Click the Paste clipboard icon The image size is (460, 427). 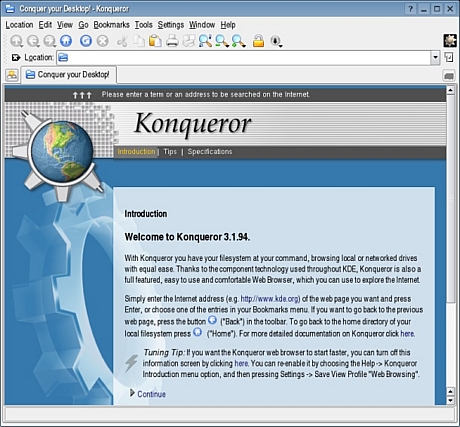point(155,41)
